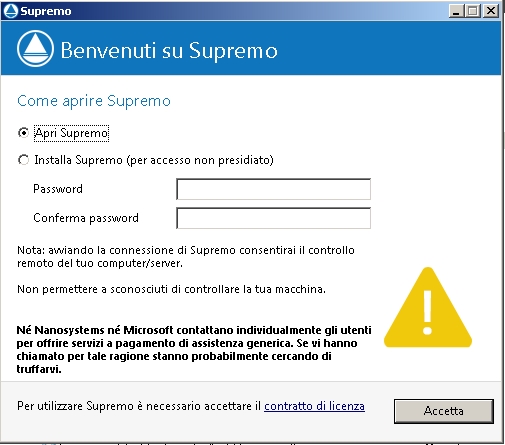Click the Supremo title bar text
Viewport: 505px width, 445px height.
pos(46,11)
